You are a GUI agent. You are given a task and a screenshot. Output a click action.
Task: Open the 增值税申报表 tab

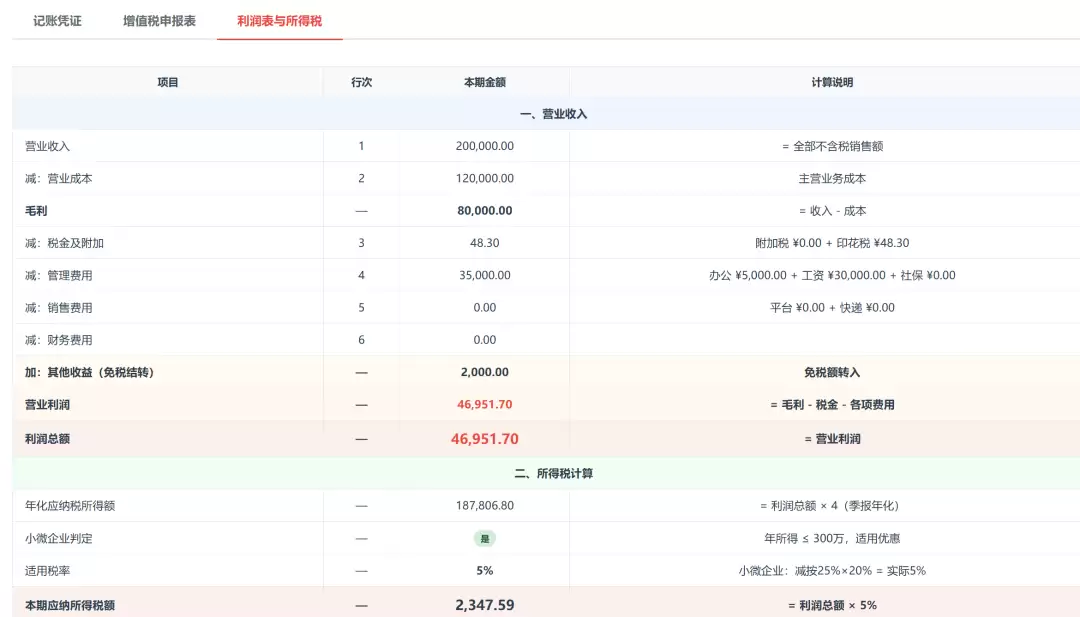[x=159, y=21]
